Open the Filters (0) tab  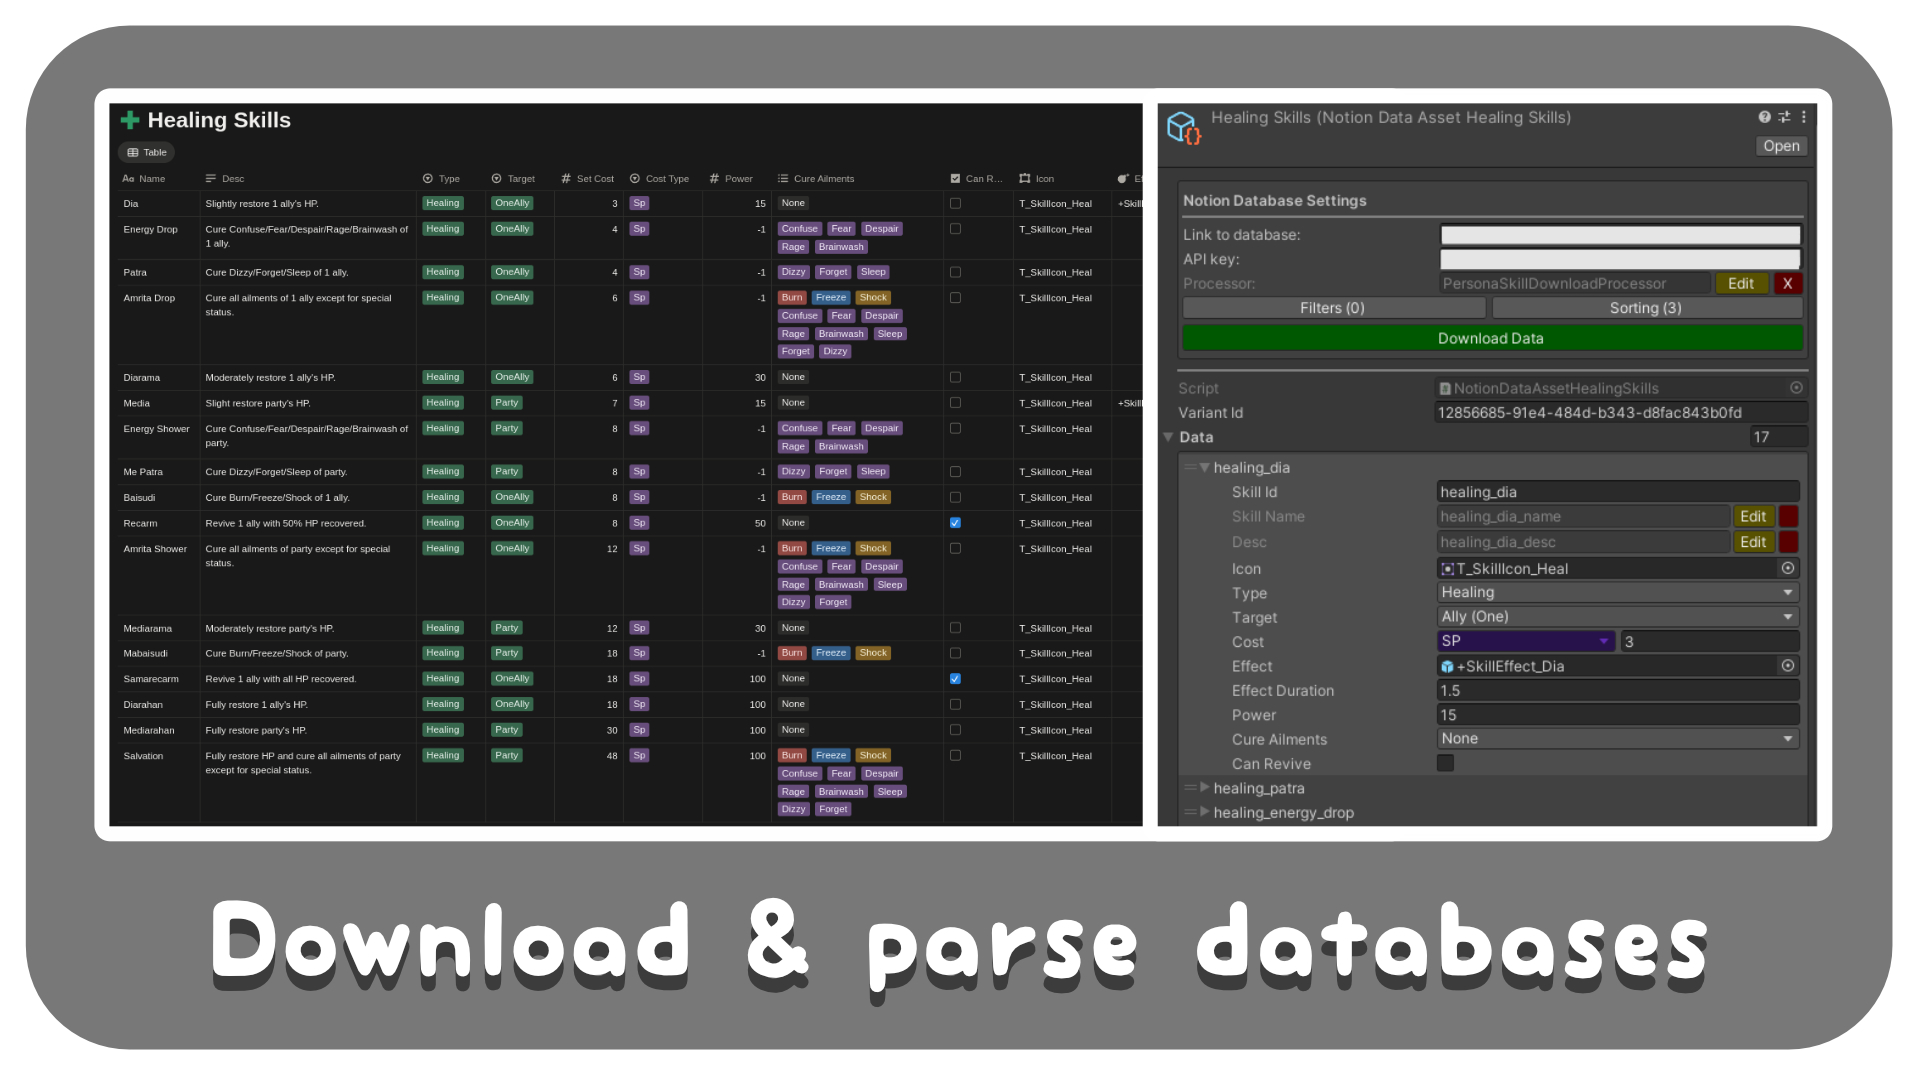(1333, 308)
